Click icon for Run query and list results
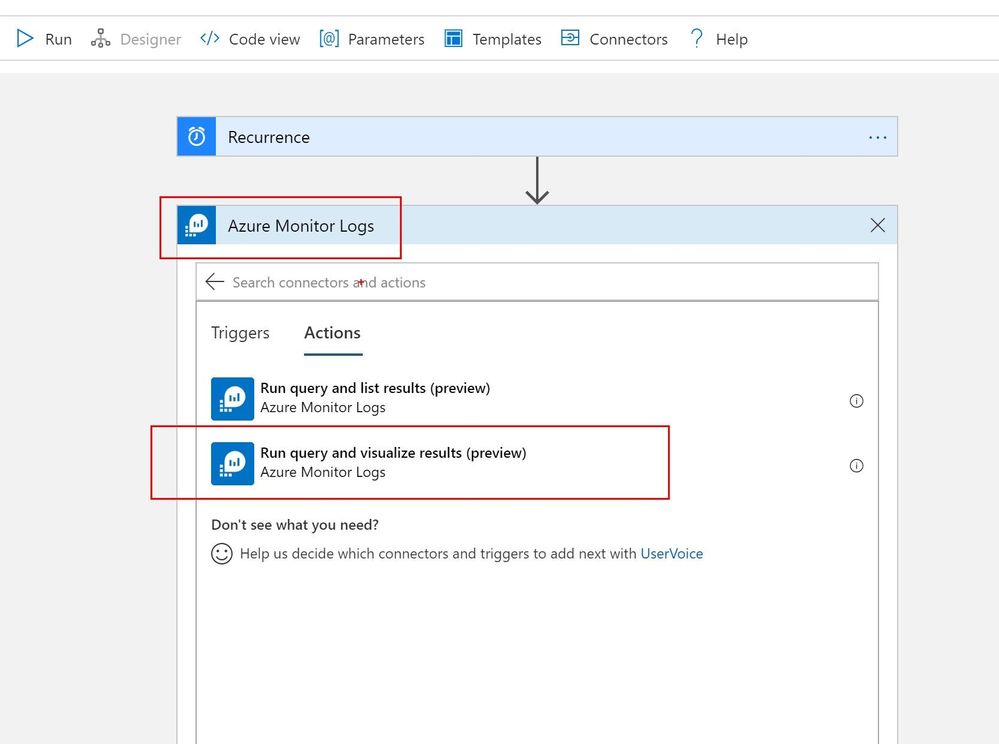Viewport: 999px width, 744px height. coord(233,399)
